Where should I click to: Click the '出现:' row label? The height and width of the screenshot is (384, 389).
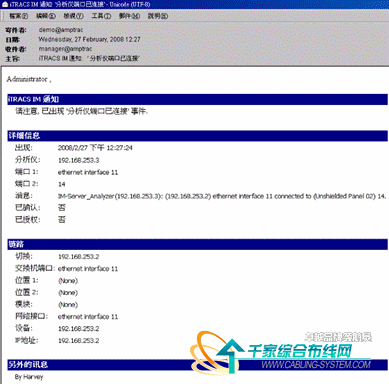tap(24, 148)
